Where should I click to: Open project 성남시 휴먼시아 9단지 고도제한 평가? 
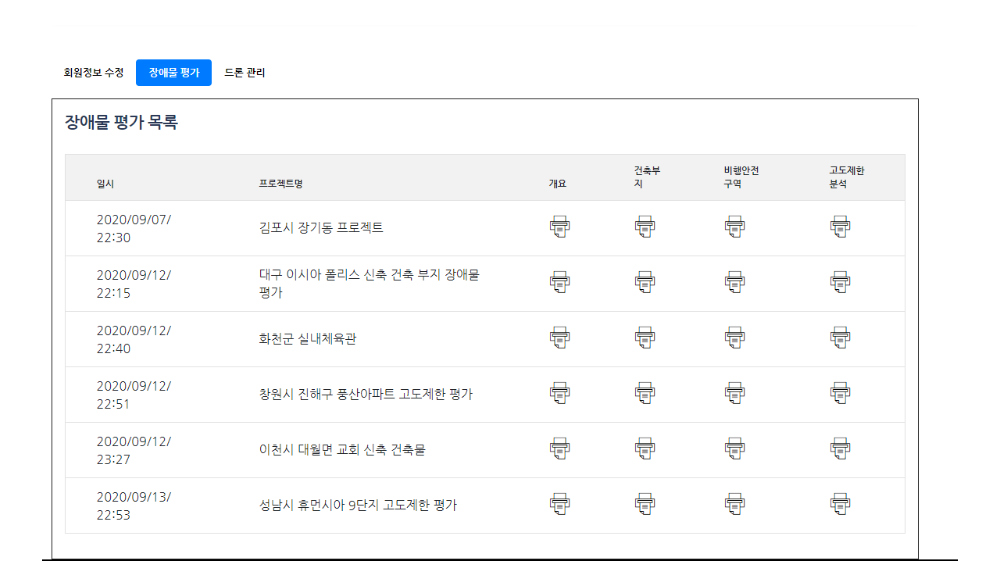(x=358, y=505)
